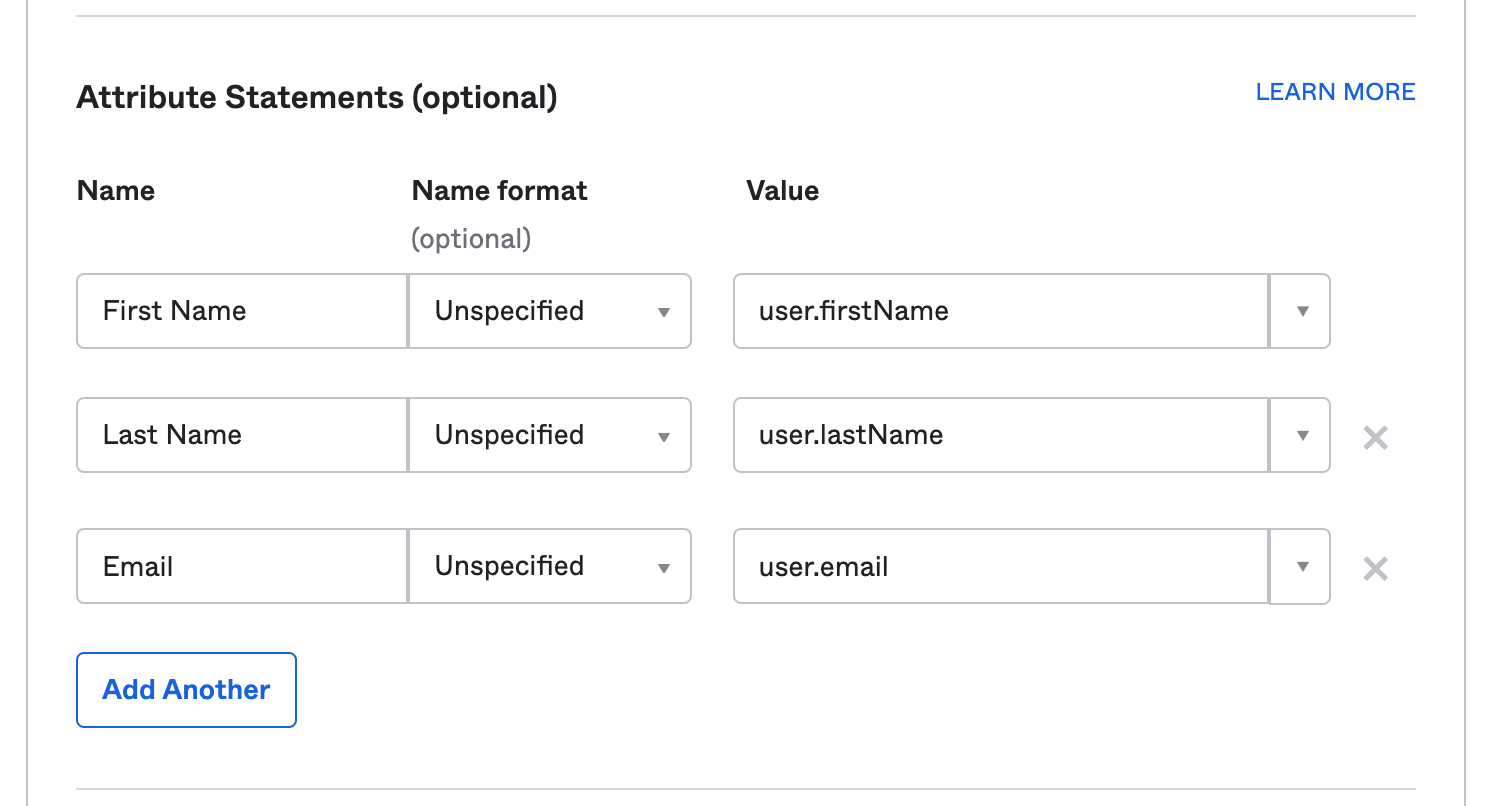This screenshot has width=1490, height=806.
Task: Open value suggestions arrow for user.firstName
Action: click(x=1300, y=311)
